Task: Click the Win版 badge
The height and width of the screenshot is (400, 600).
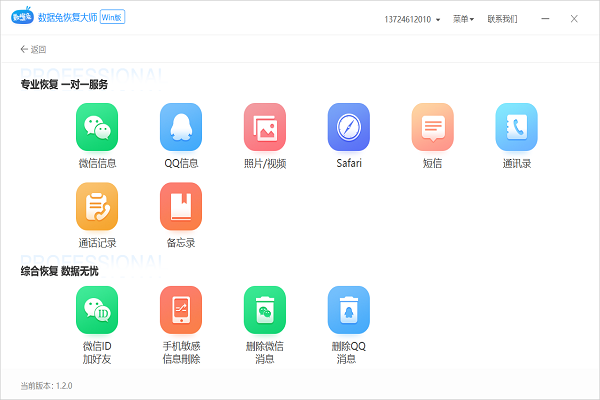Action: tap(112, 17)
